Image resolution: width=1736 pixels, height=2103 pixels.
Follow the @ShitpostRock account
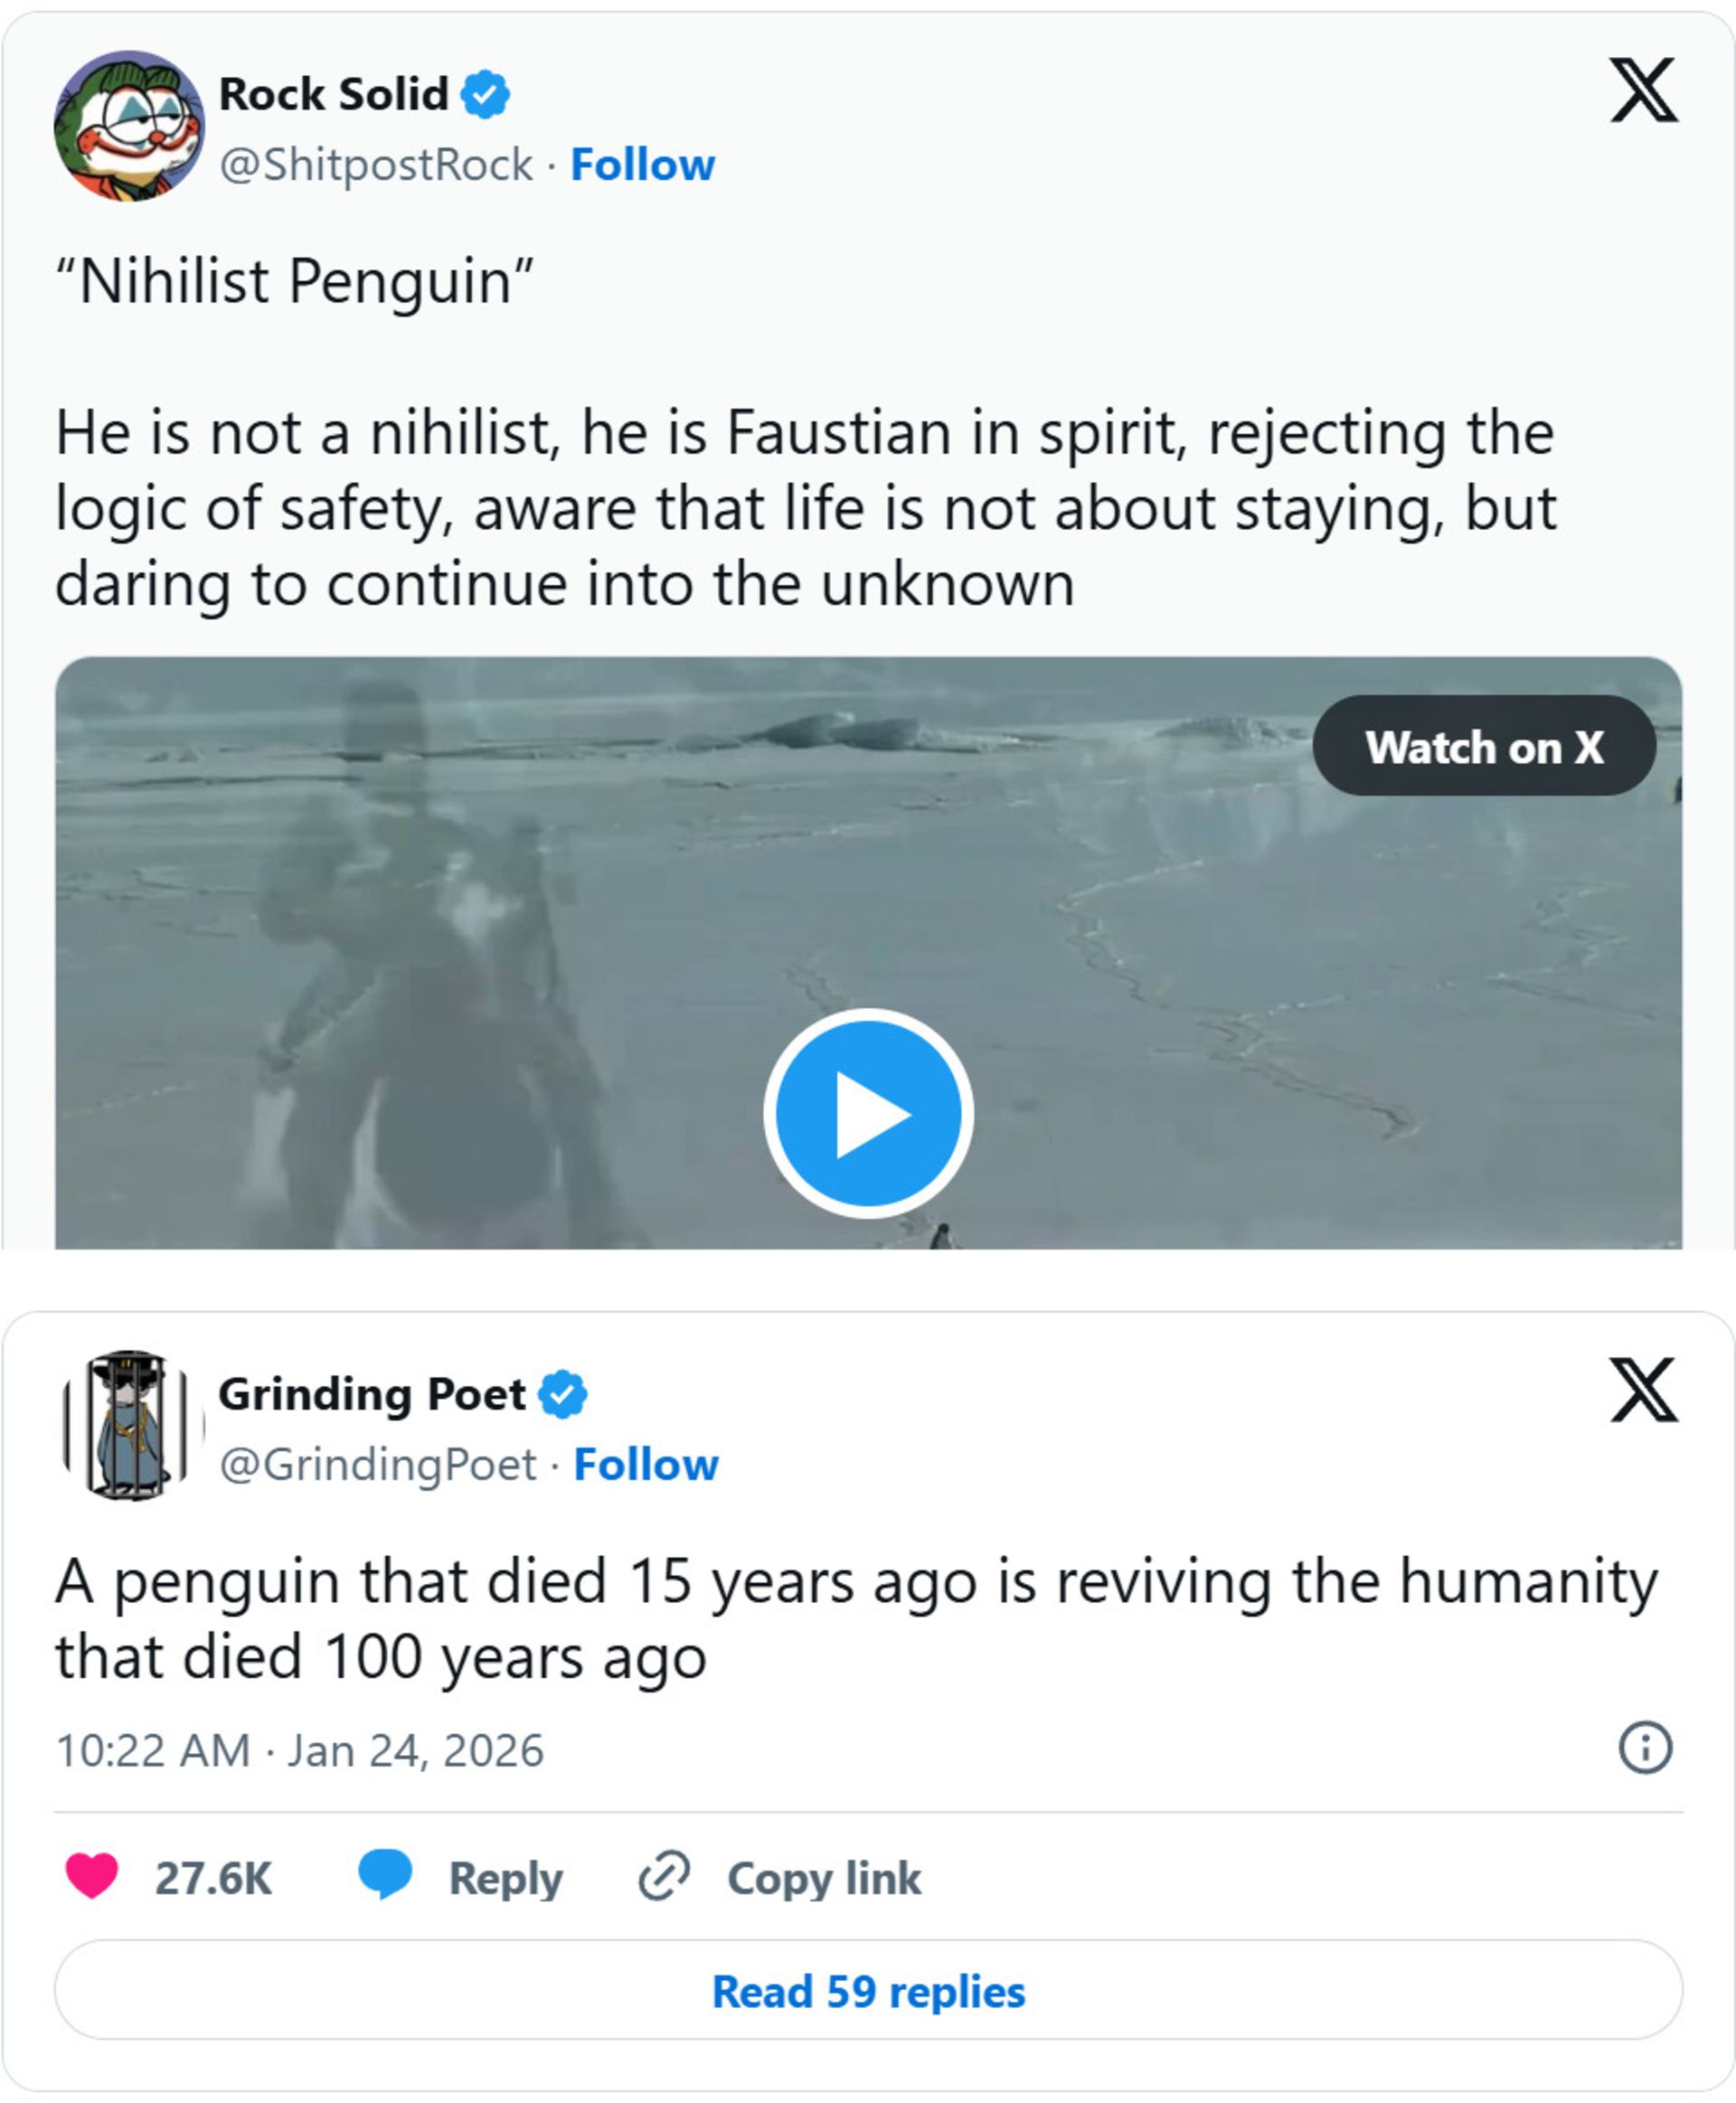[x=642, y=165]
